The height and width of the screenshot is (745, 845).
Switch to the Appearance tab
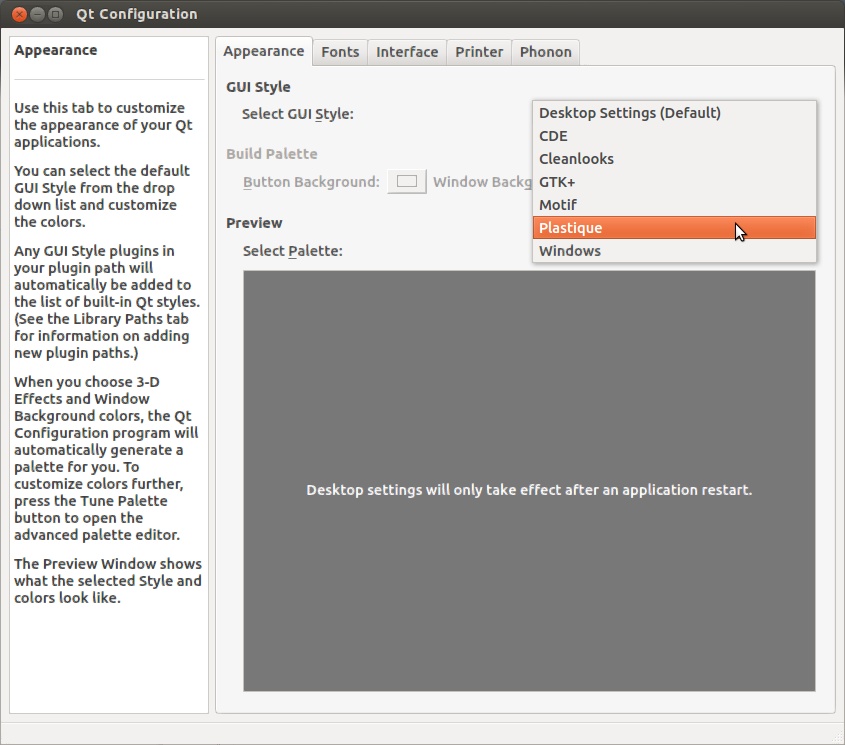point(264,51)
